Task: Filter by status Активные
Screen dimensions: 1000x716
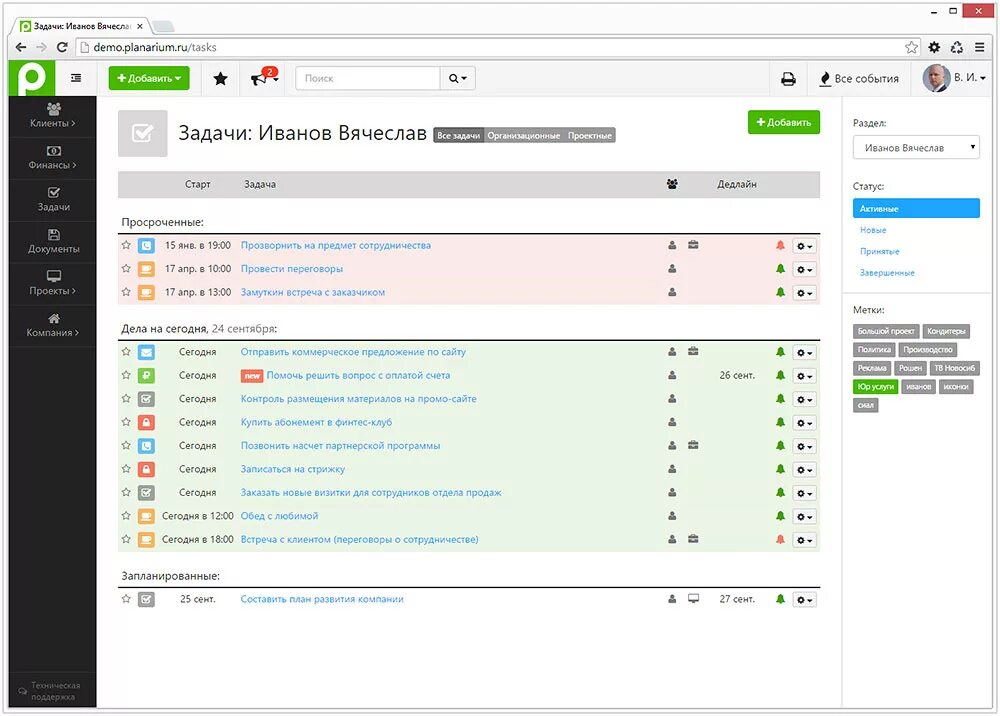Action: [x=916, y=208]
